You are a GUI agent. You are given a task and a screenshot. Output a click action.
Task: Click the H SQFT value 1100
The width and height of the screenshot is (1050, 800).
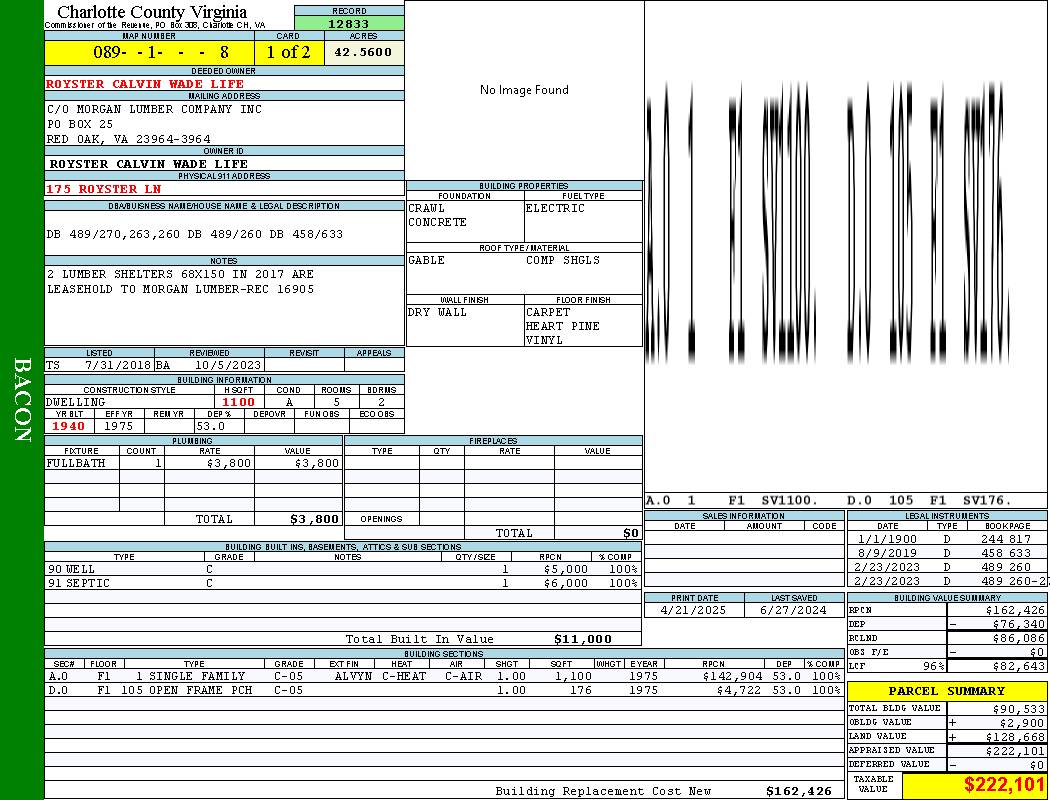point(238,402)
